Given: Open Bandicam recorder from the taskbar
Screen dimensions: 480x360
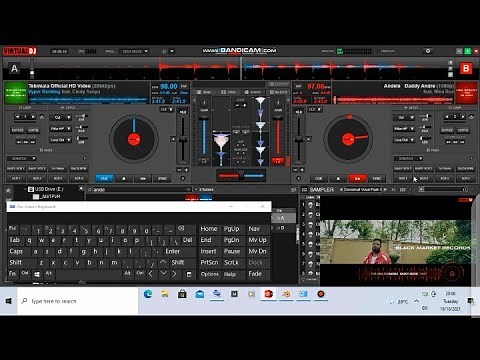Looking at the screenshot, I should (321, 294).
